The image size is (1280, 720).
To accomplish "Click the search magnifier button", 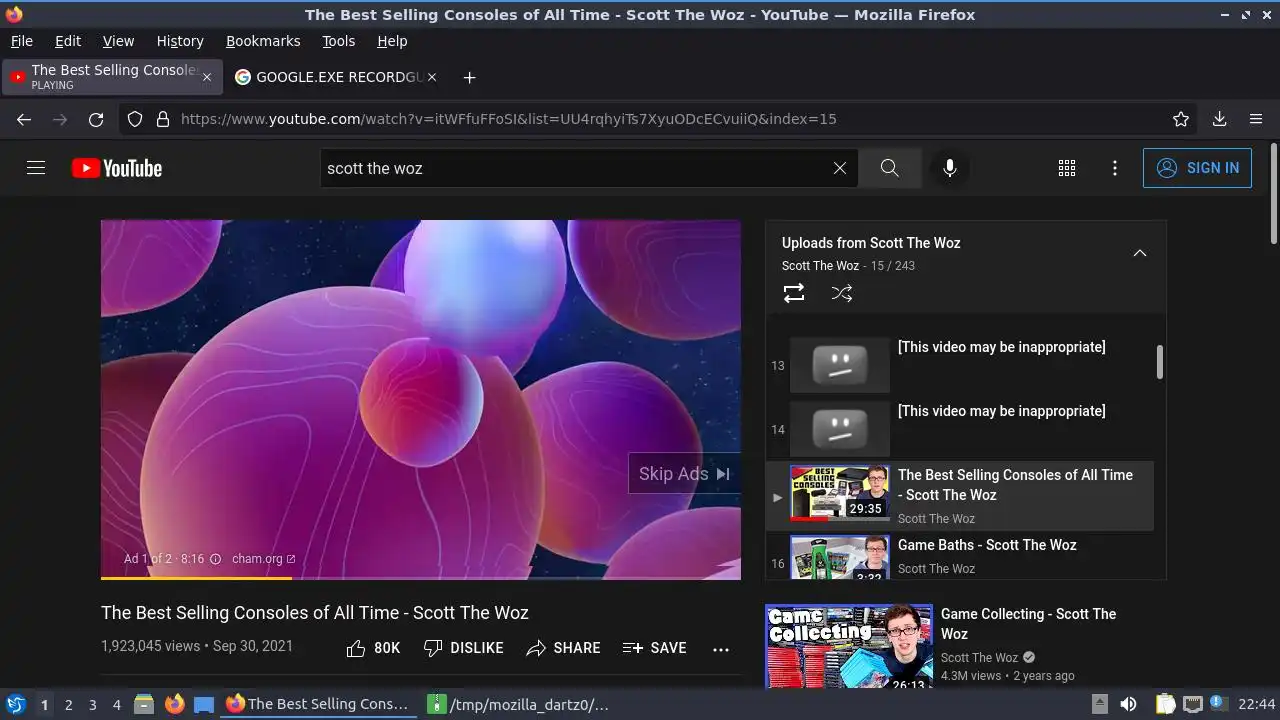I will pyautogui.click(x=890, y=168).
